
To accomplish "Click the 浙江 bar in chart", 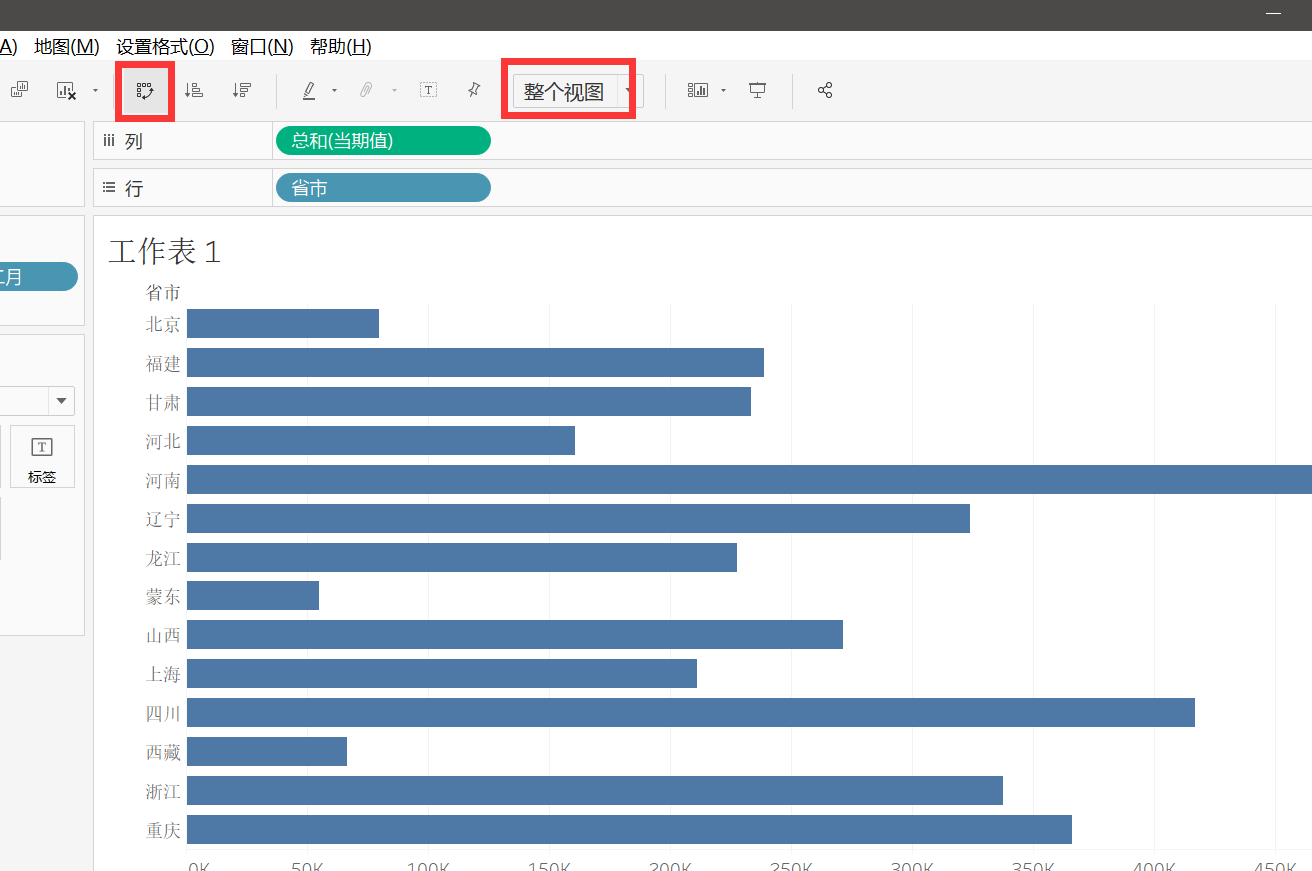I will (595, 791).
